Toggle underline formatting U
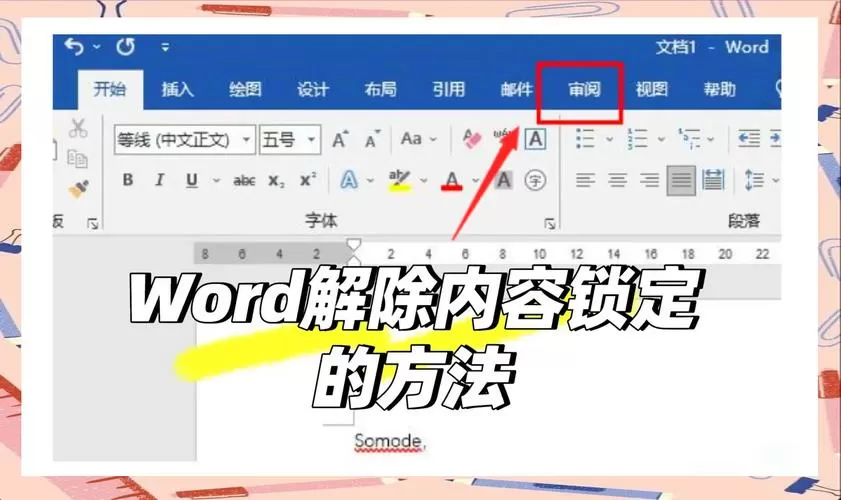This screenshot has width=841, height=500. (191, 180)
